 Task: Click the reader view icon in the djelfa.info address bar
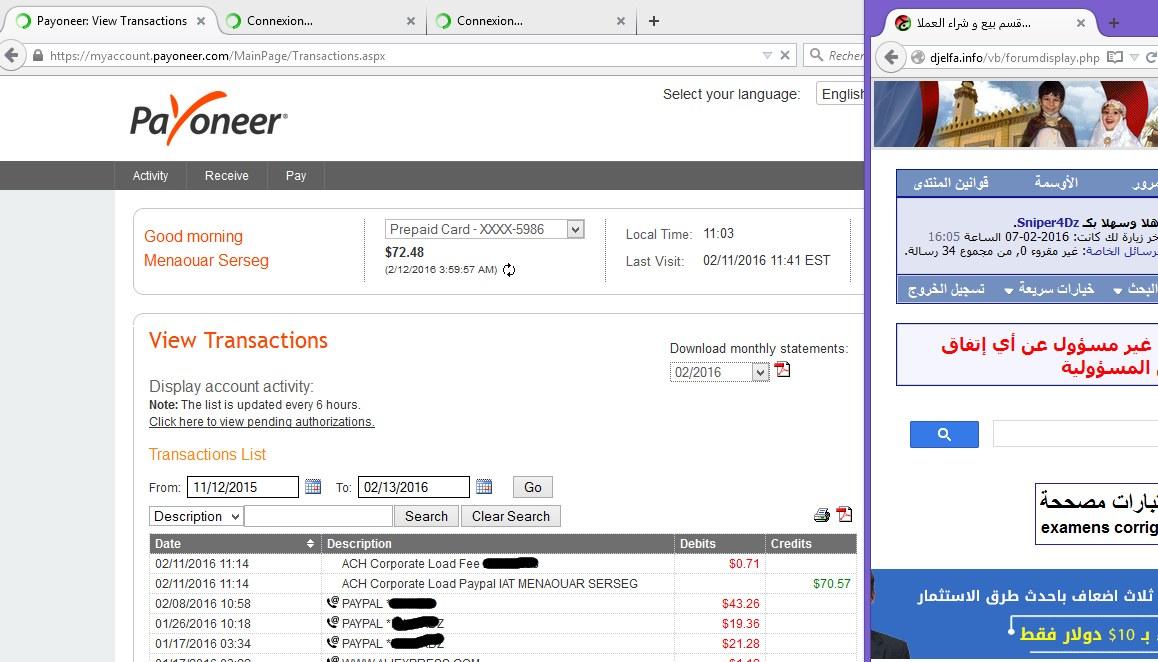tap(1114, 57)
